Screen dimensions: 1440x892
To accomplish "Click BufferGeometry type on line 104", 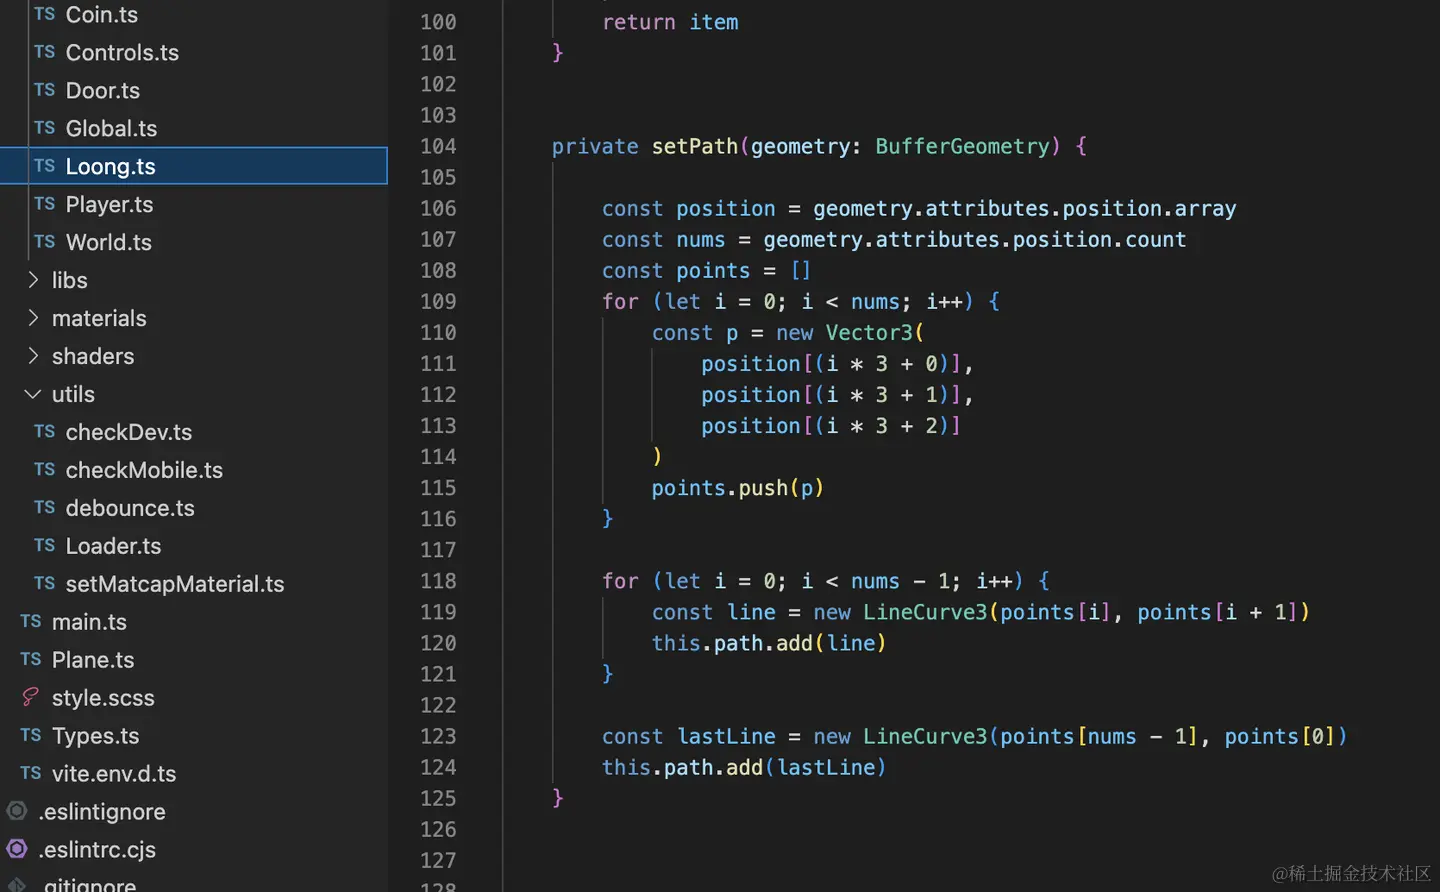I will [963, 147].
